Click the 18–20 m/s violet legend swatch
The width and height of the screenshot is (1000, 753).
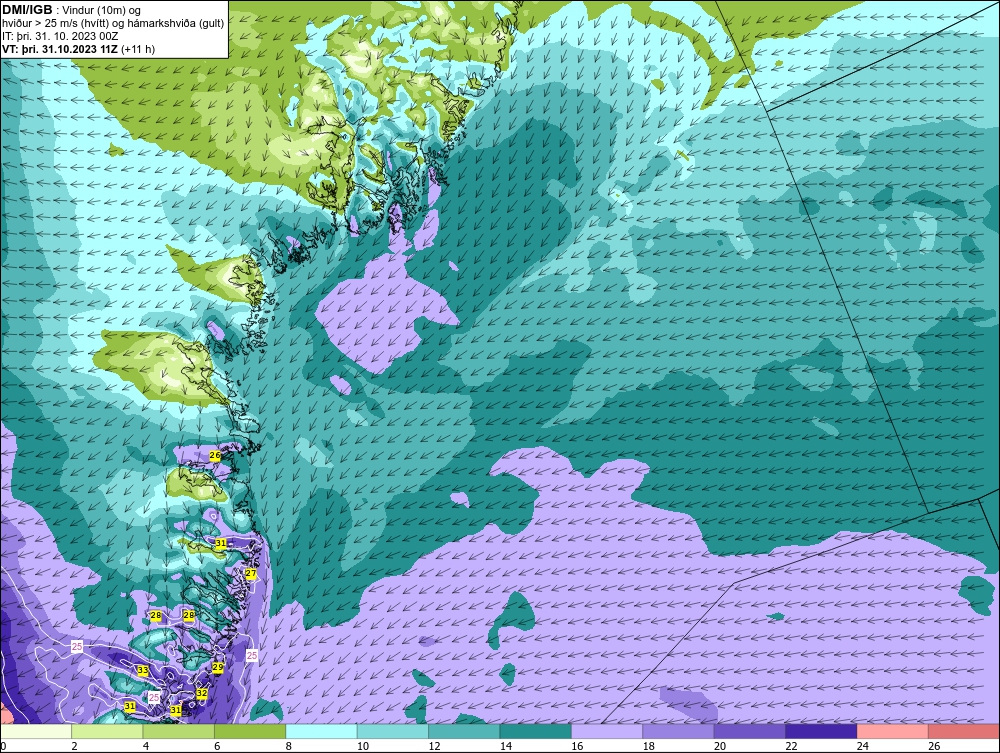coord(679,731)
